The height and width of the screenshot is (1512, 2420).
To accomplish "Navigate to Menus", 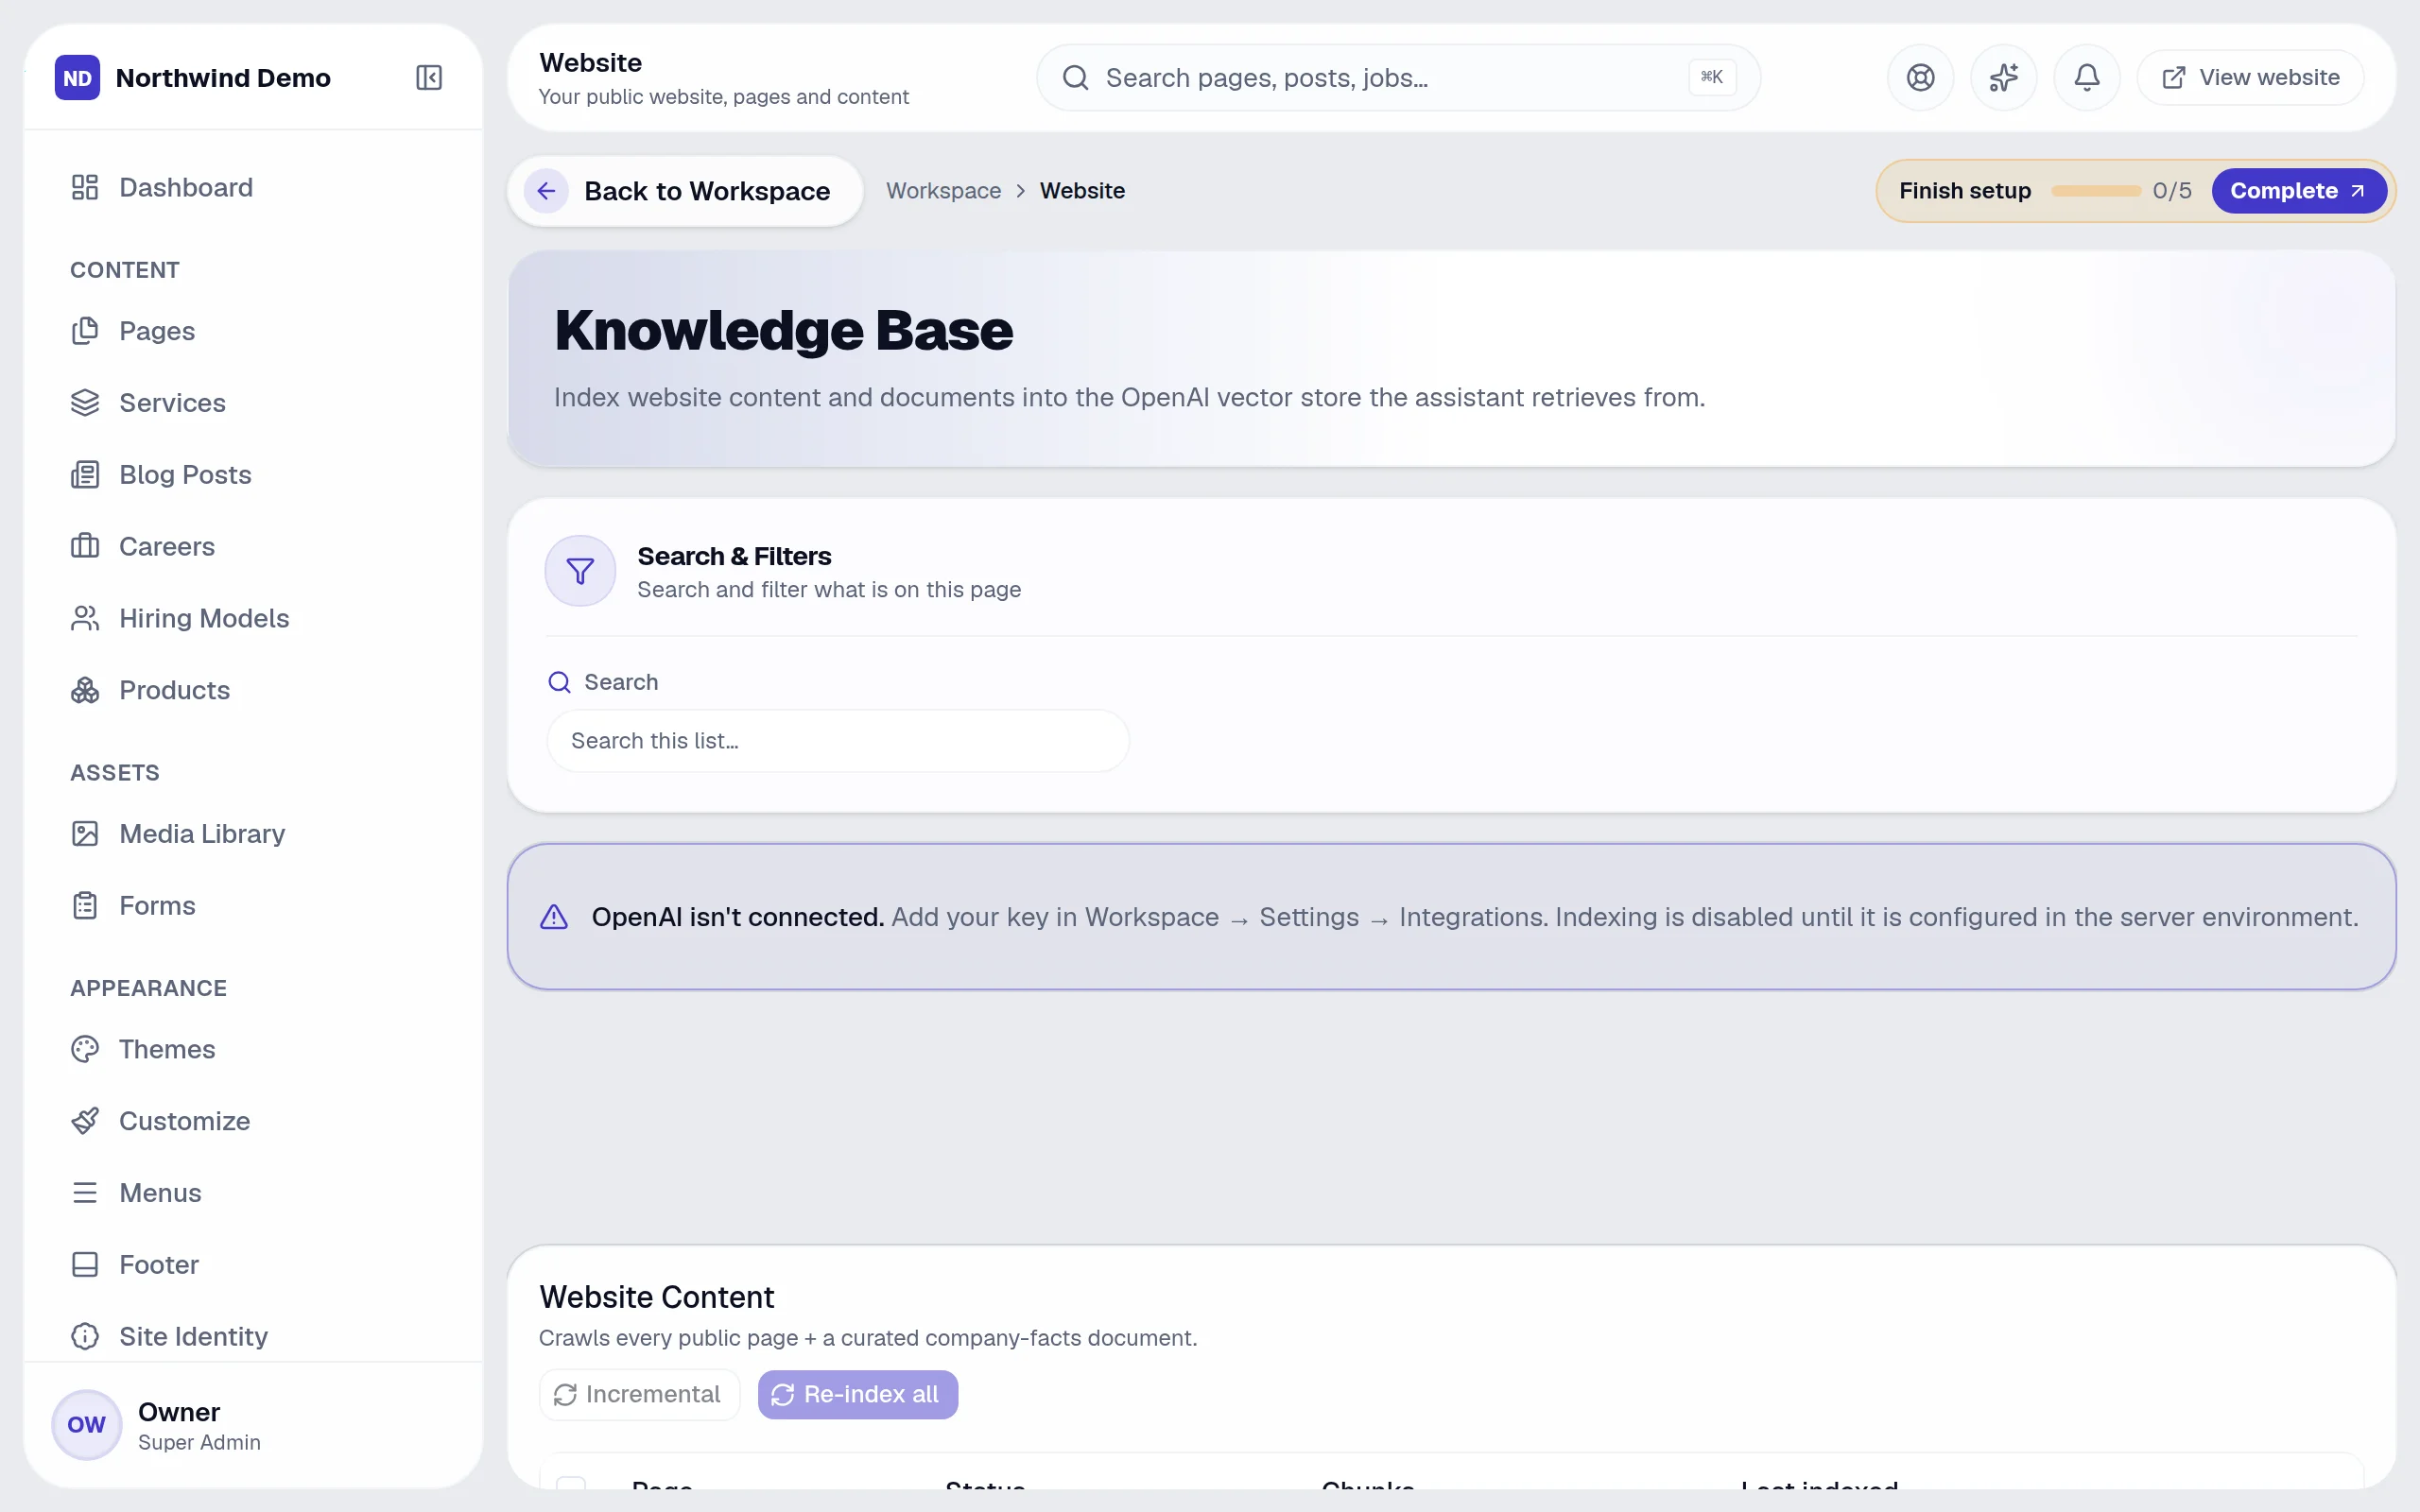I will (253, 1193).
